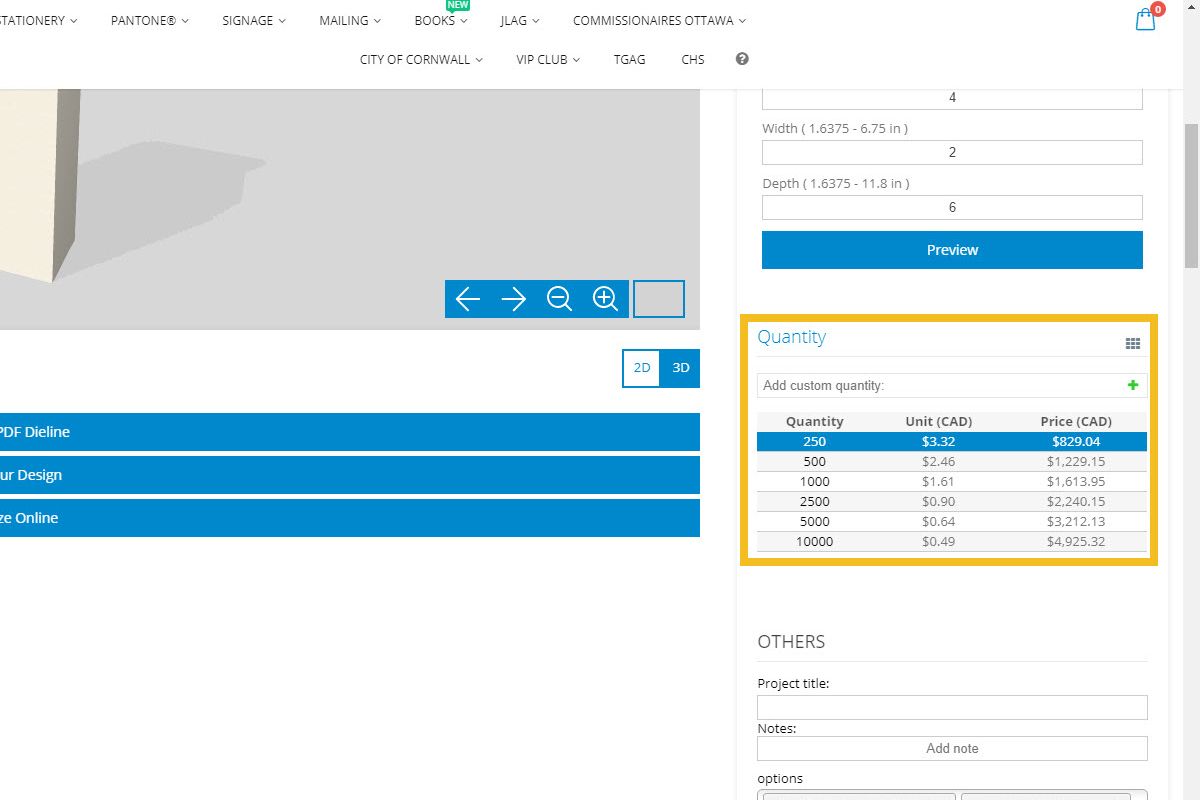Zoom out of the 3D preview
The width and height of the screenshot is (1200, 800).
click(x=559, y=299)
